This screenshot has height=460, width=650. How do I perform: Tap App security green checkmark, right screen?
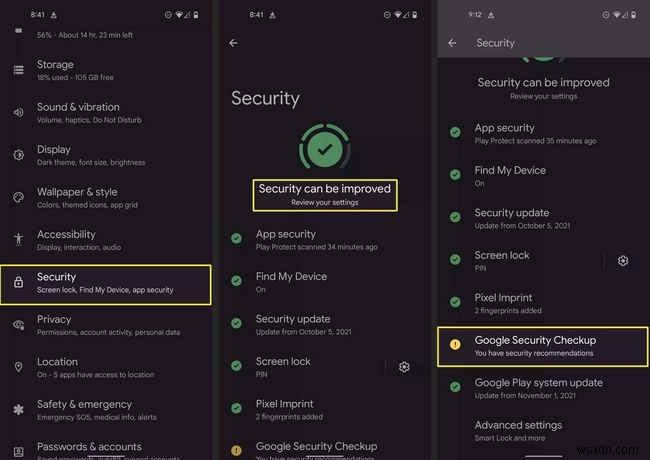point(455,132)
